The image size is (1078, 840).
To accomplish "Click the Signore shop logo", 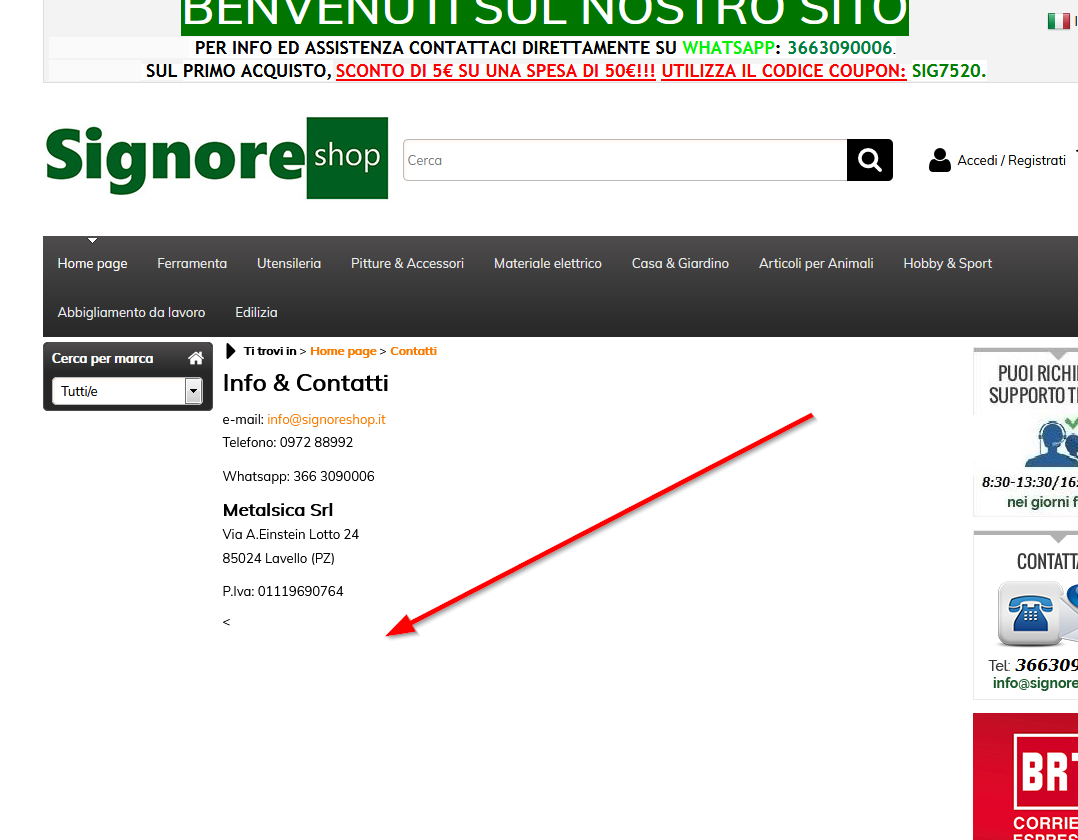I will [x=217, y=158].
